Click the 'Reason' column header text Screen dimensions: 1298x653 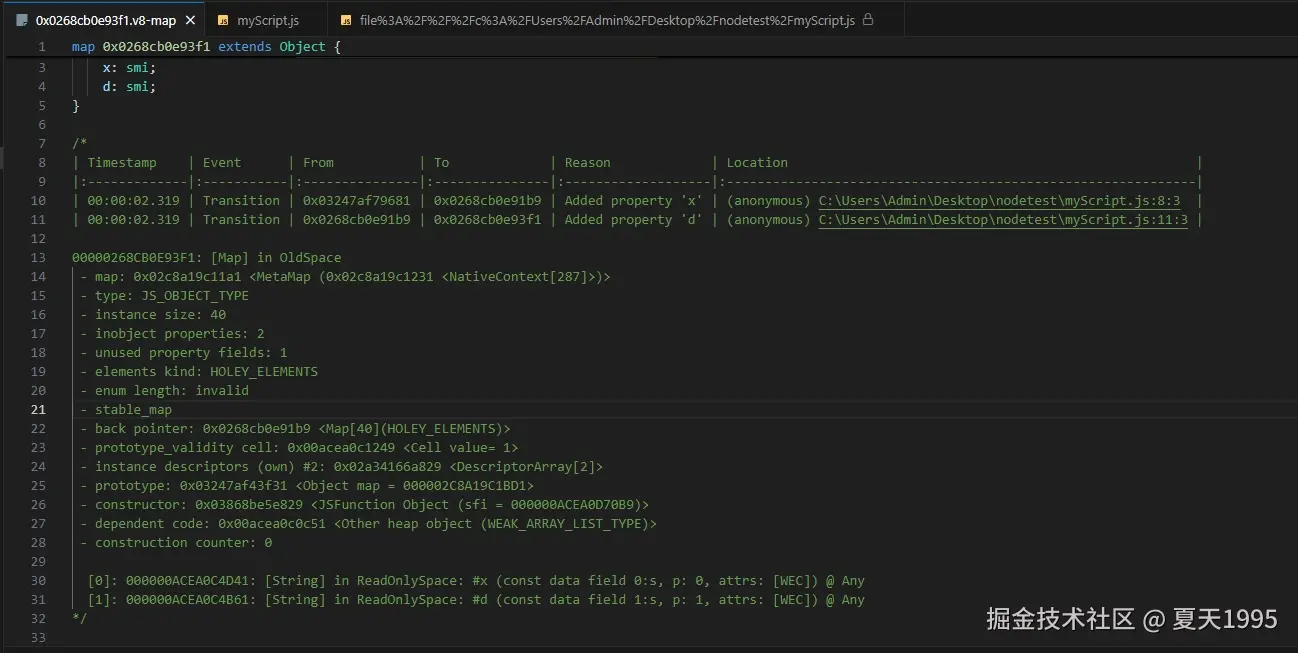587,163
